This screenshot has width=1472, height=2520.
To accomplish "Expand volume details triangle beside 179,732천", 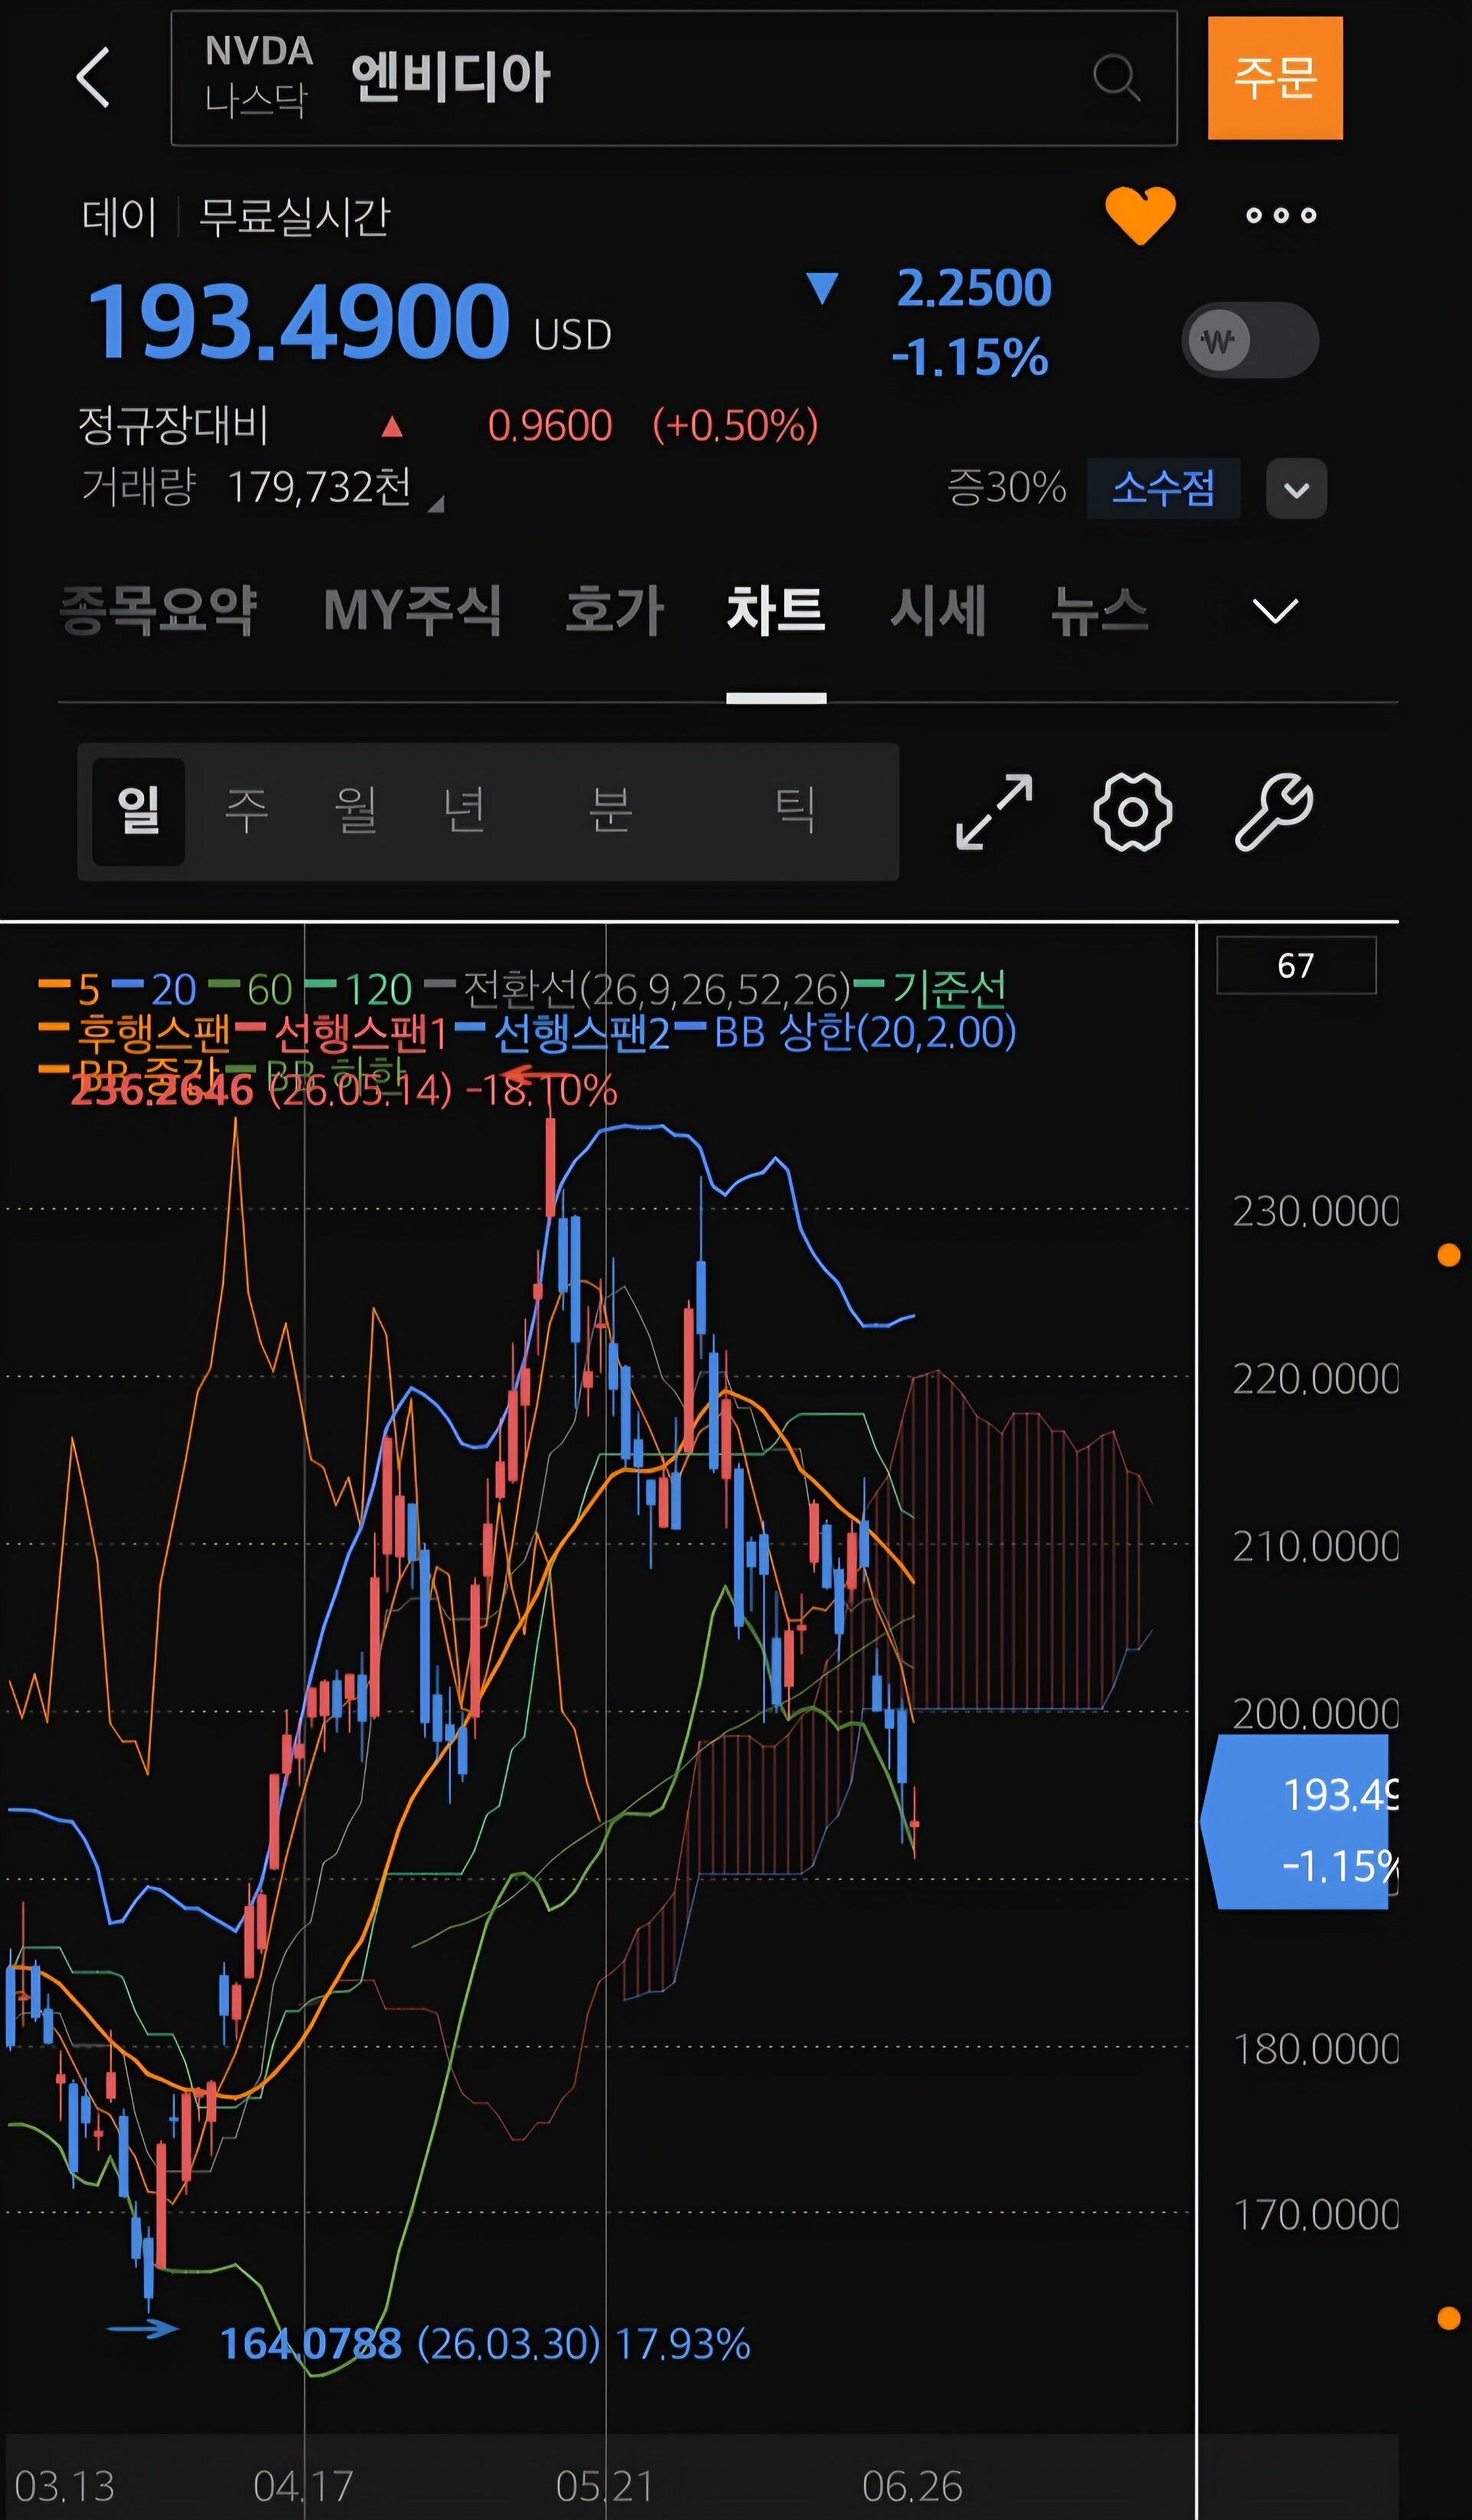I will point(436,505).
